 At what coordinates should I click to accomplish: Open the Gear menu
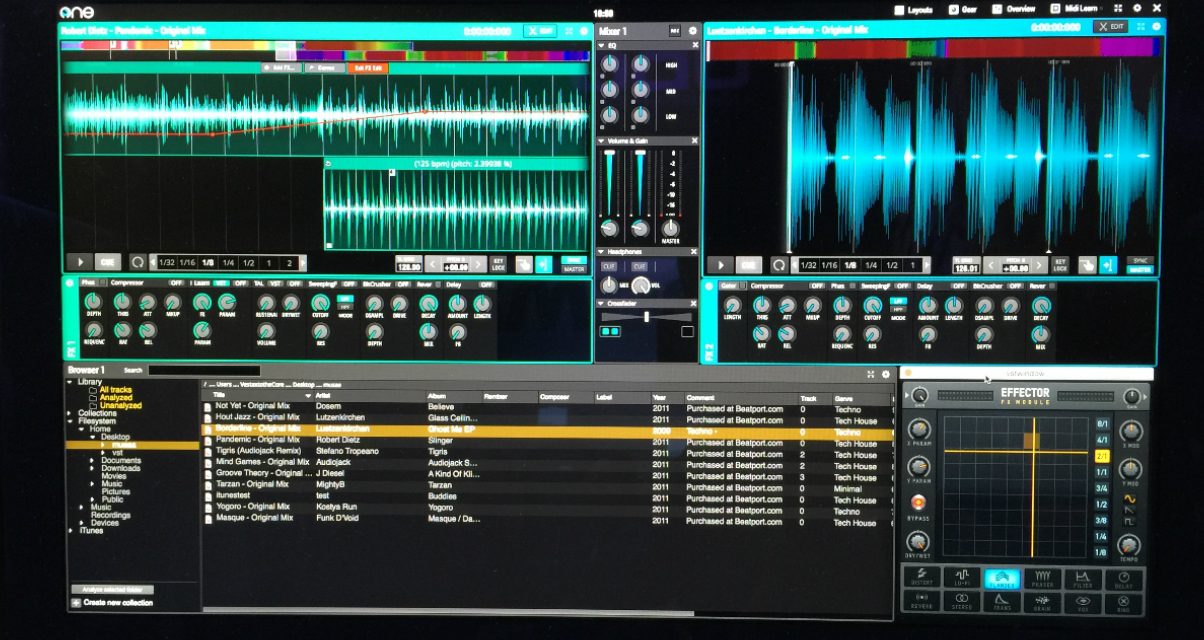(x=963, y=10)
